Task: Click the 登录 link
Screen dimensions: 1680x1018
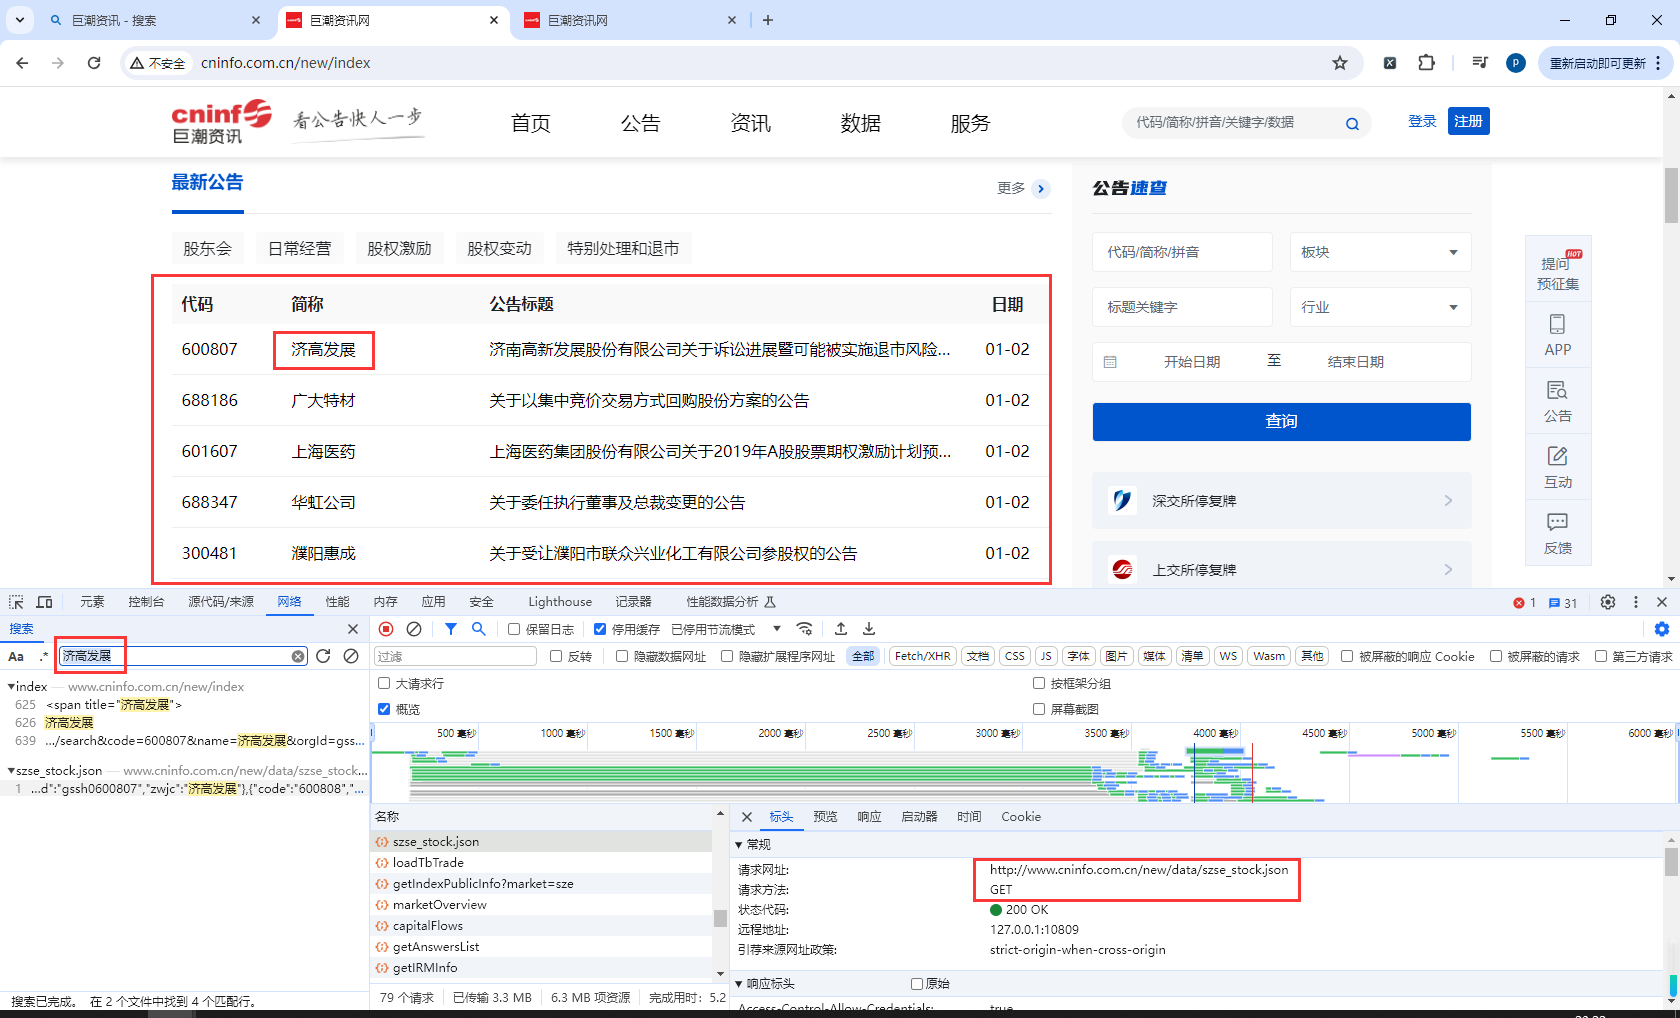Action: click(x=1422, y=121)
